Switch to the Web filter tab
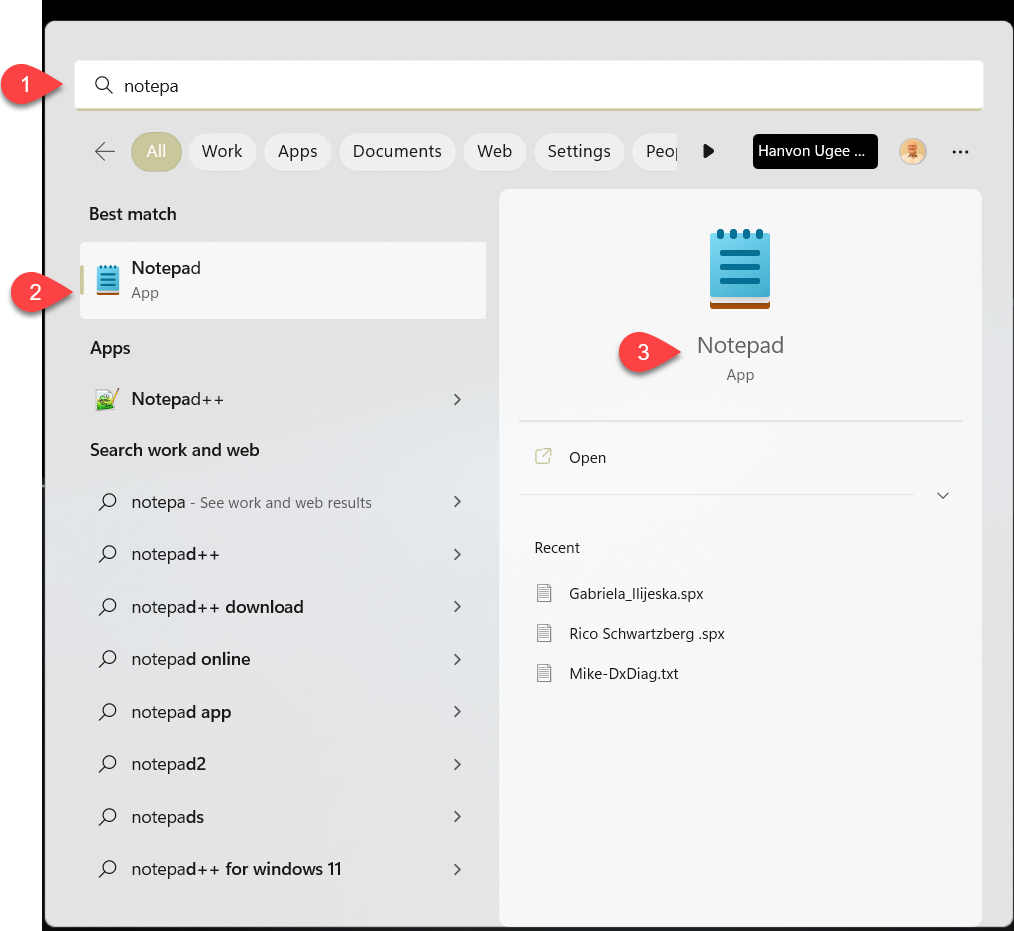The height and width of the screenshot is (931, 1014). coord(495,151)
